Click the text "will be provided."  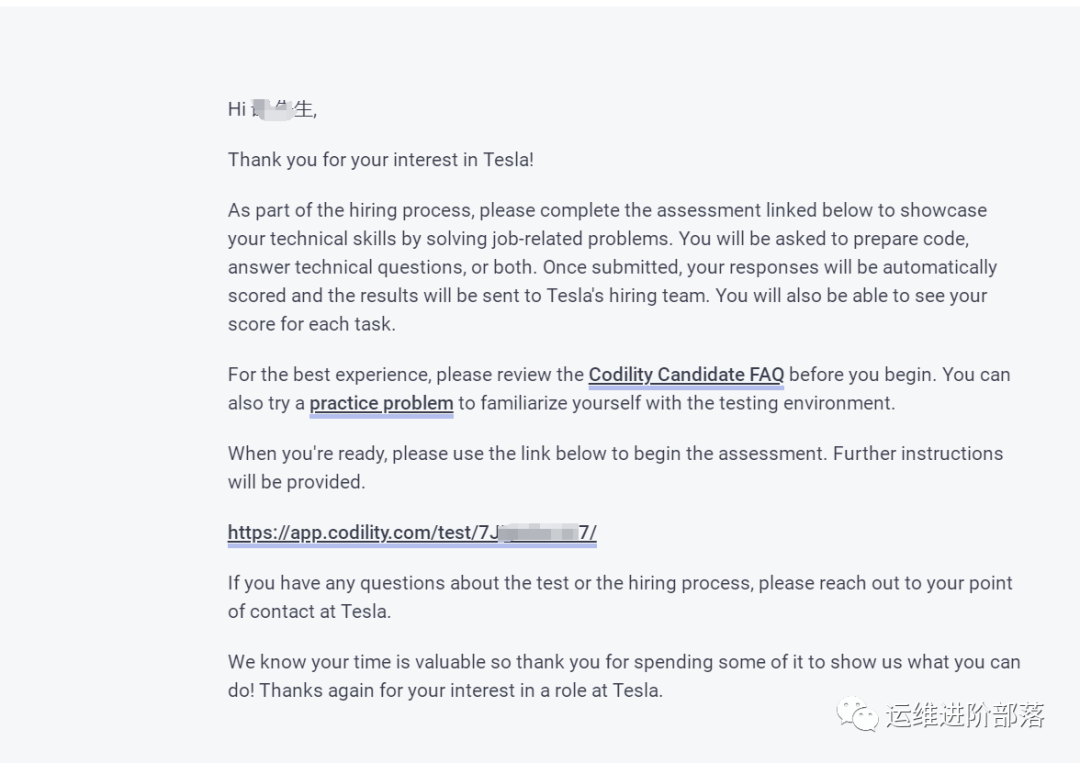coord(296,482)
